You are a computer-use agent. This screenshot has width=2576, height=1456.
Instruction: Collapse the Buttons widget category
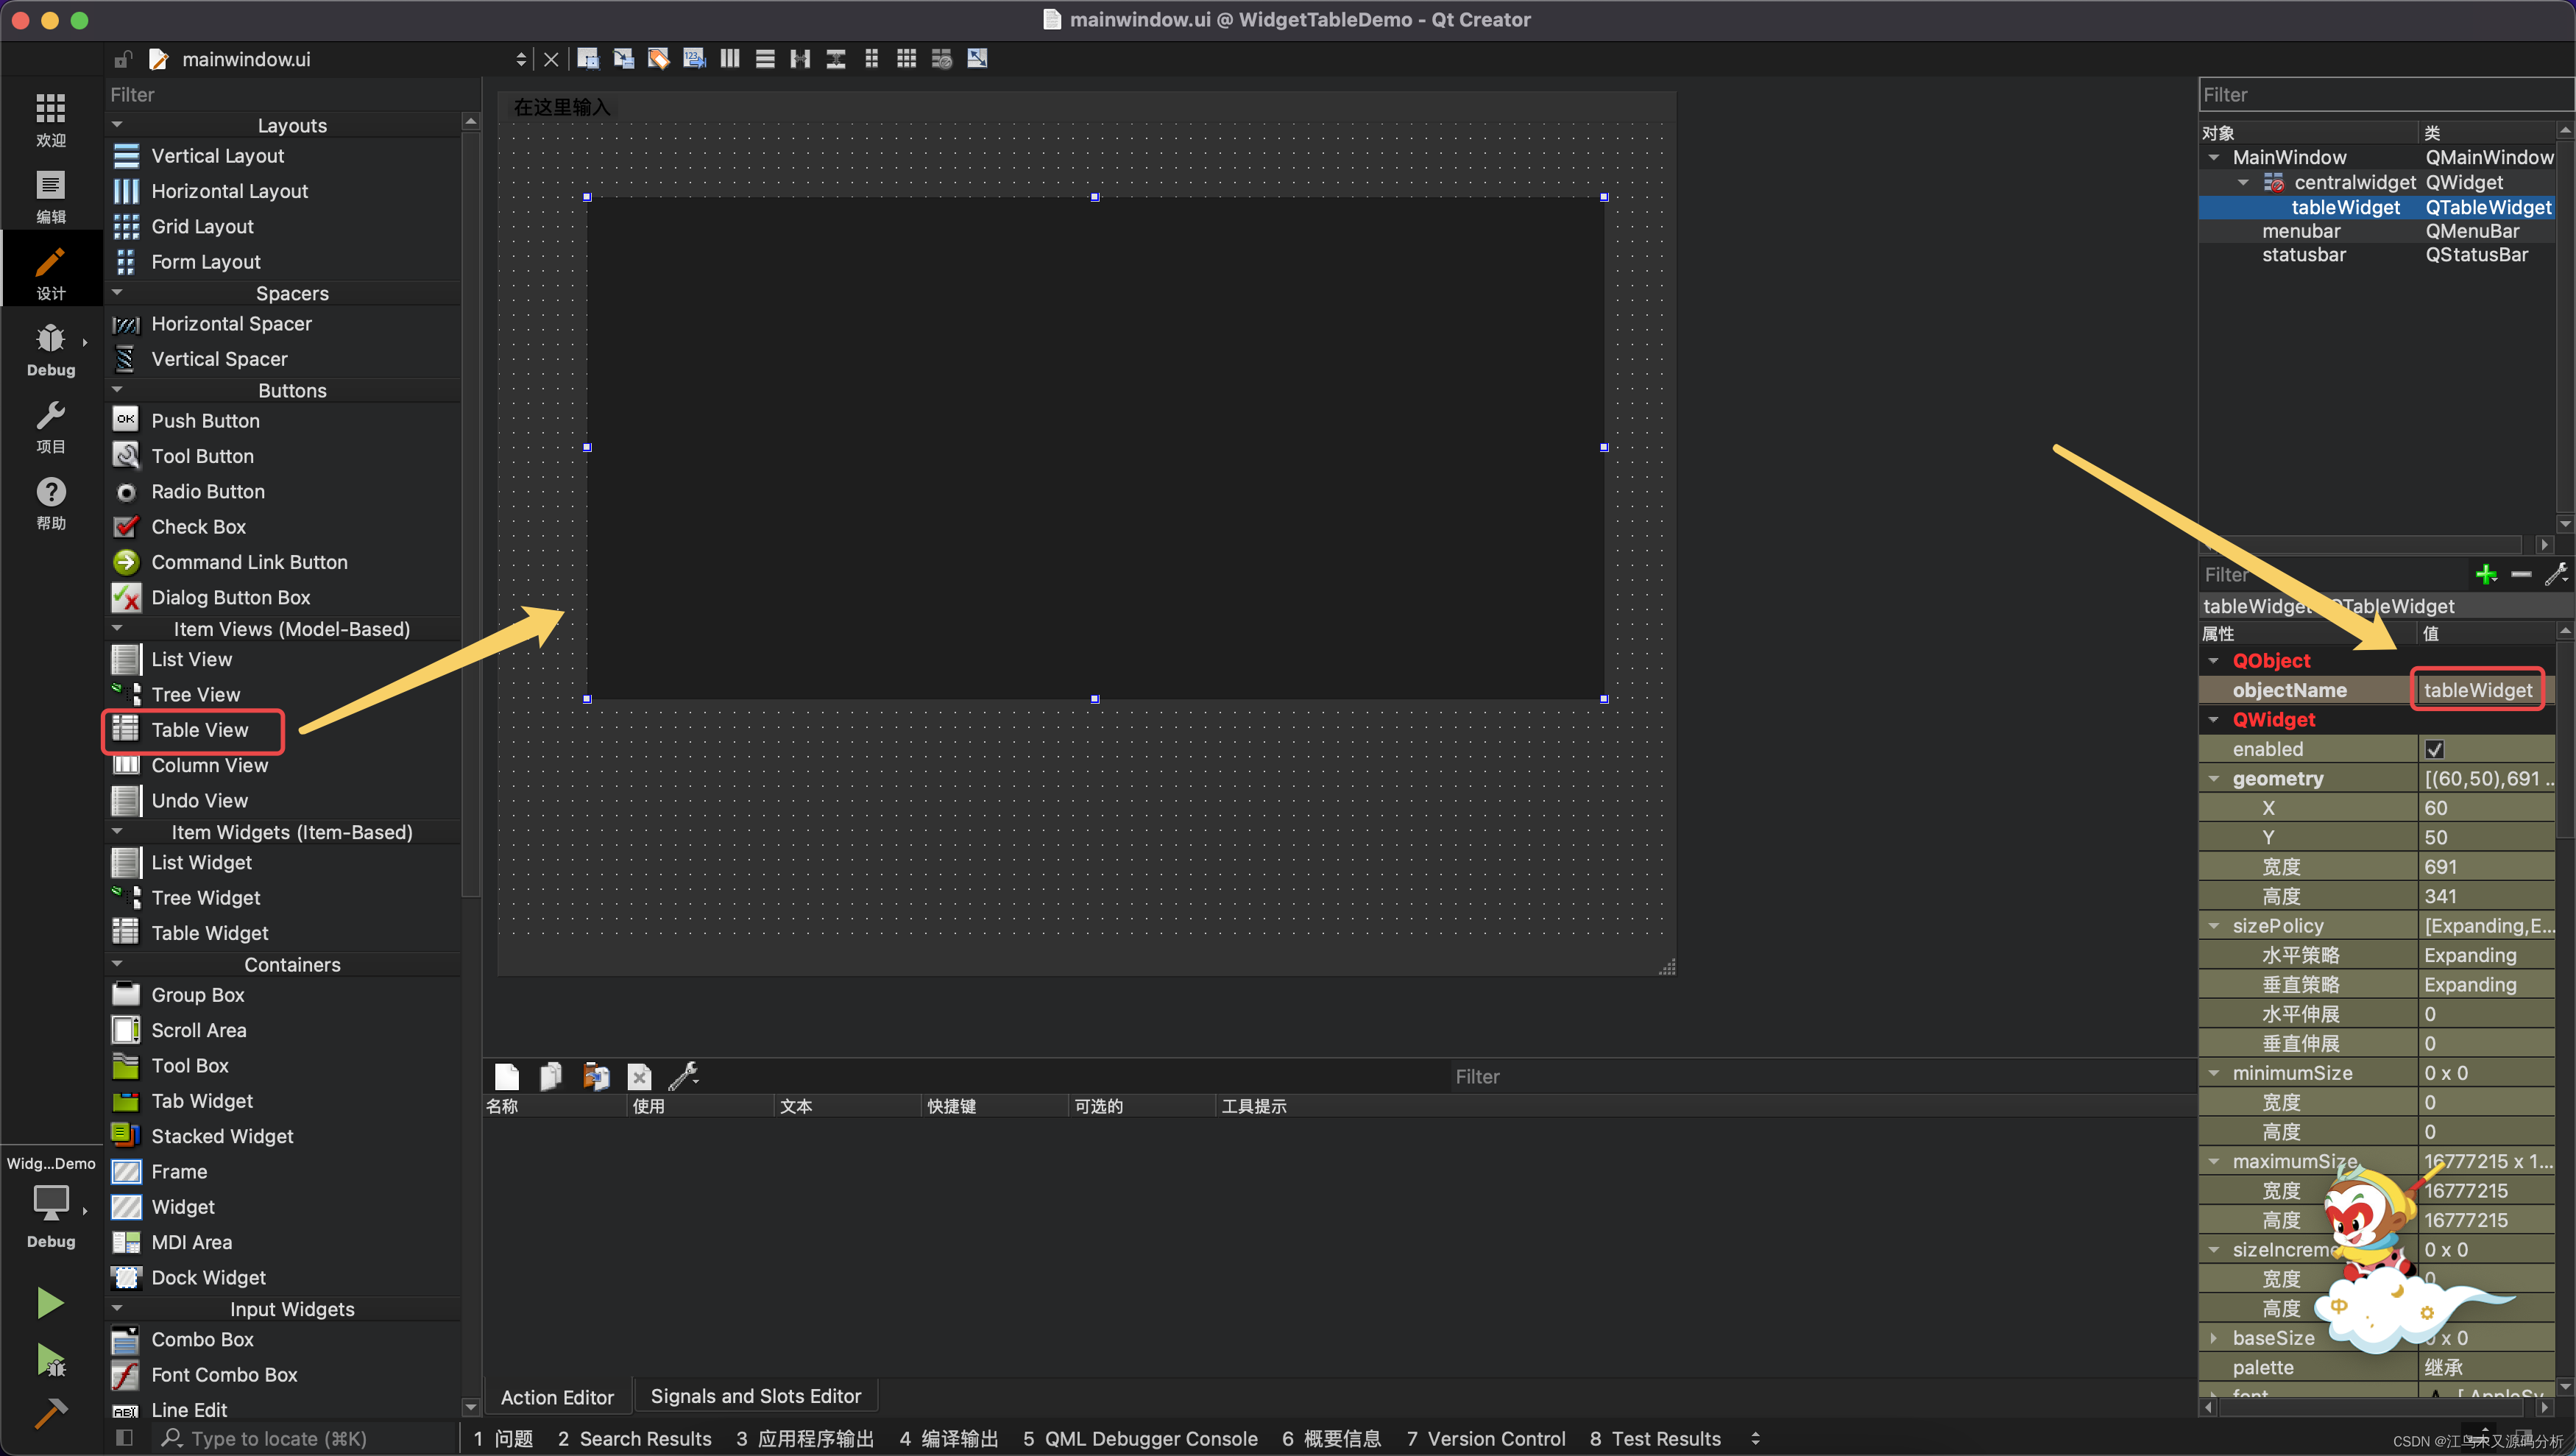pos(118,390)
